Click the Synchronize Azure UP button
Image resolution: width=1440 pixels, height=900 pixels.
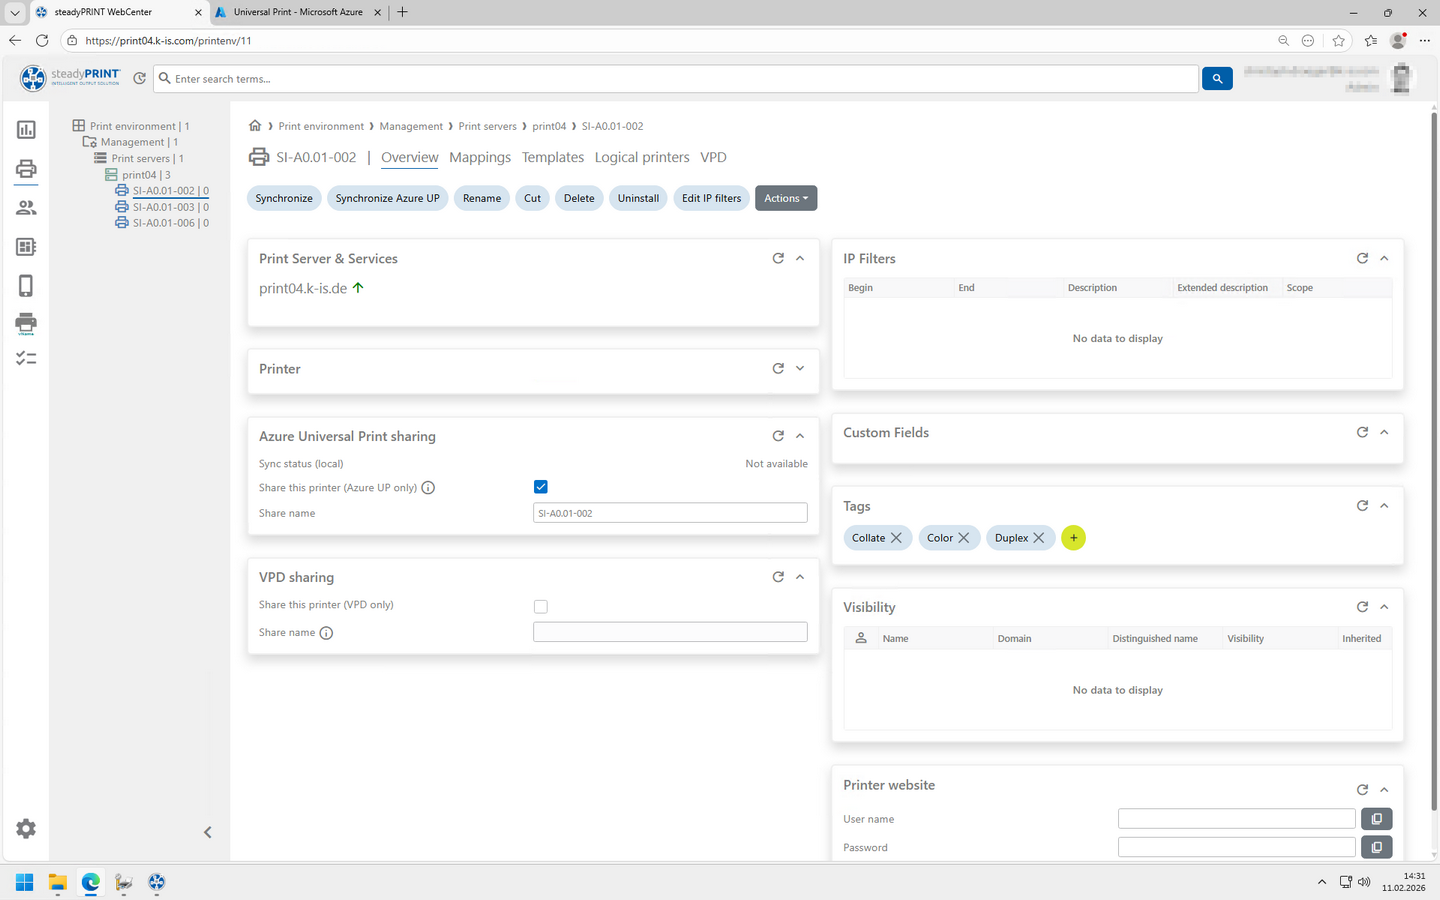[387, 198]
